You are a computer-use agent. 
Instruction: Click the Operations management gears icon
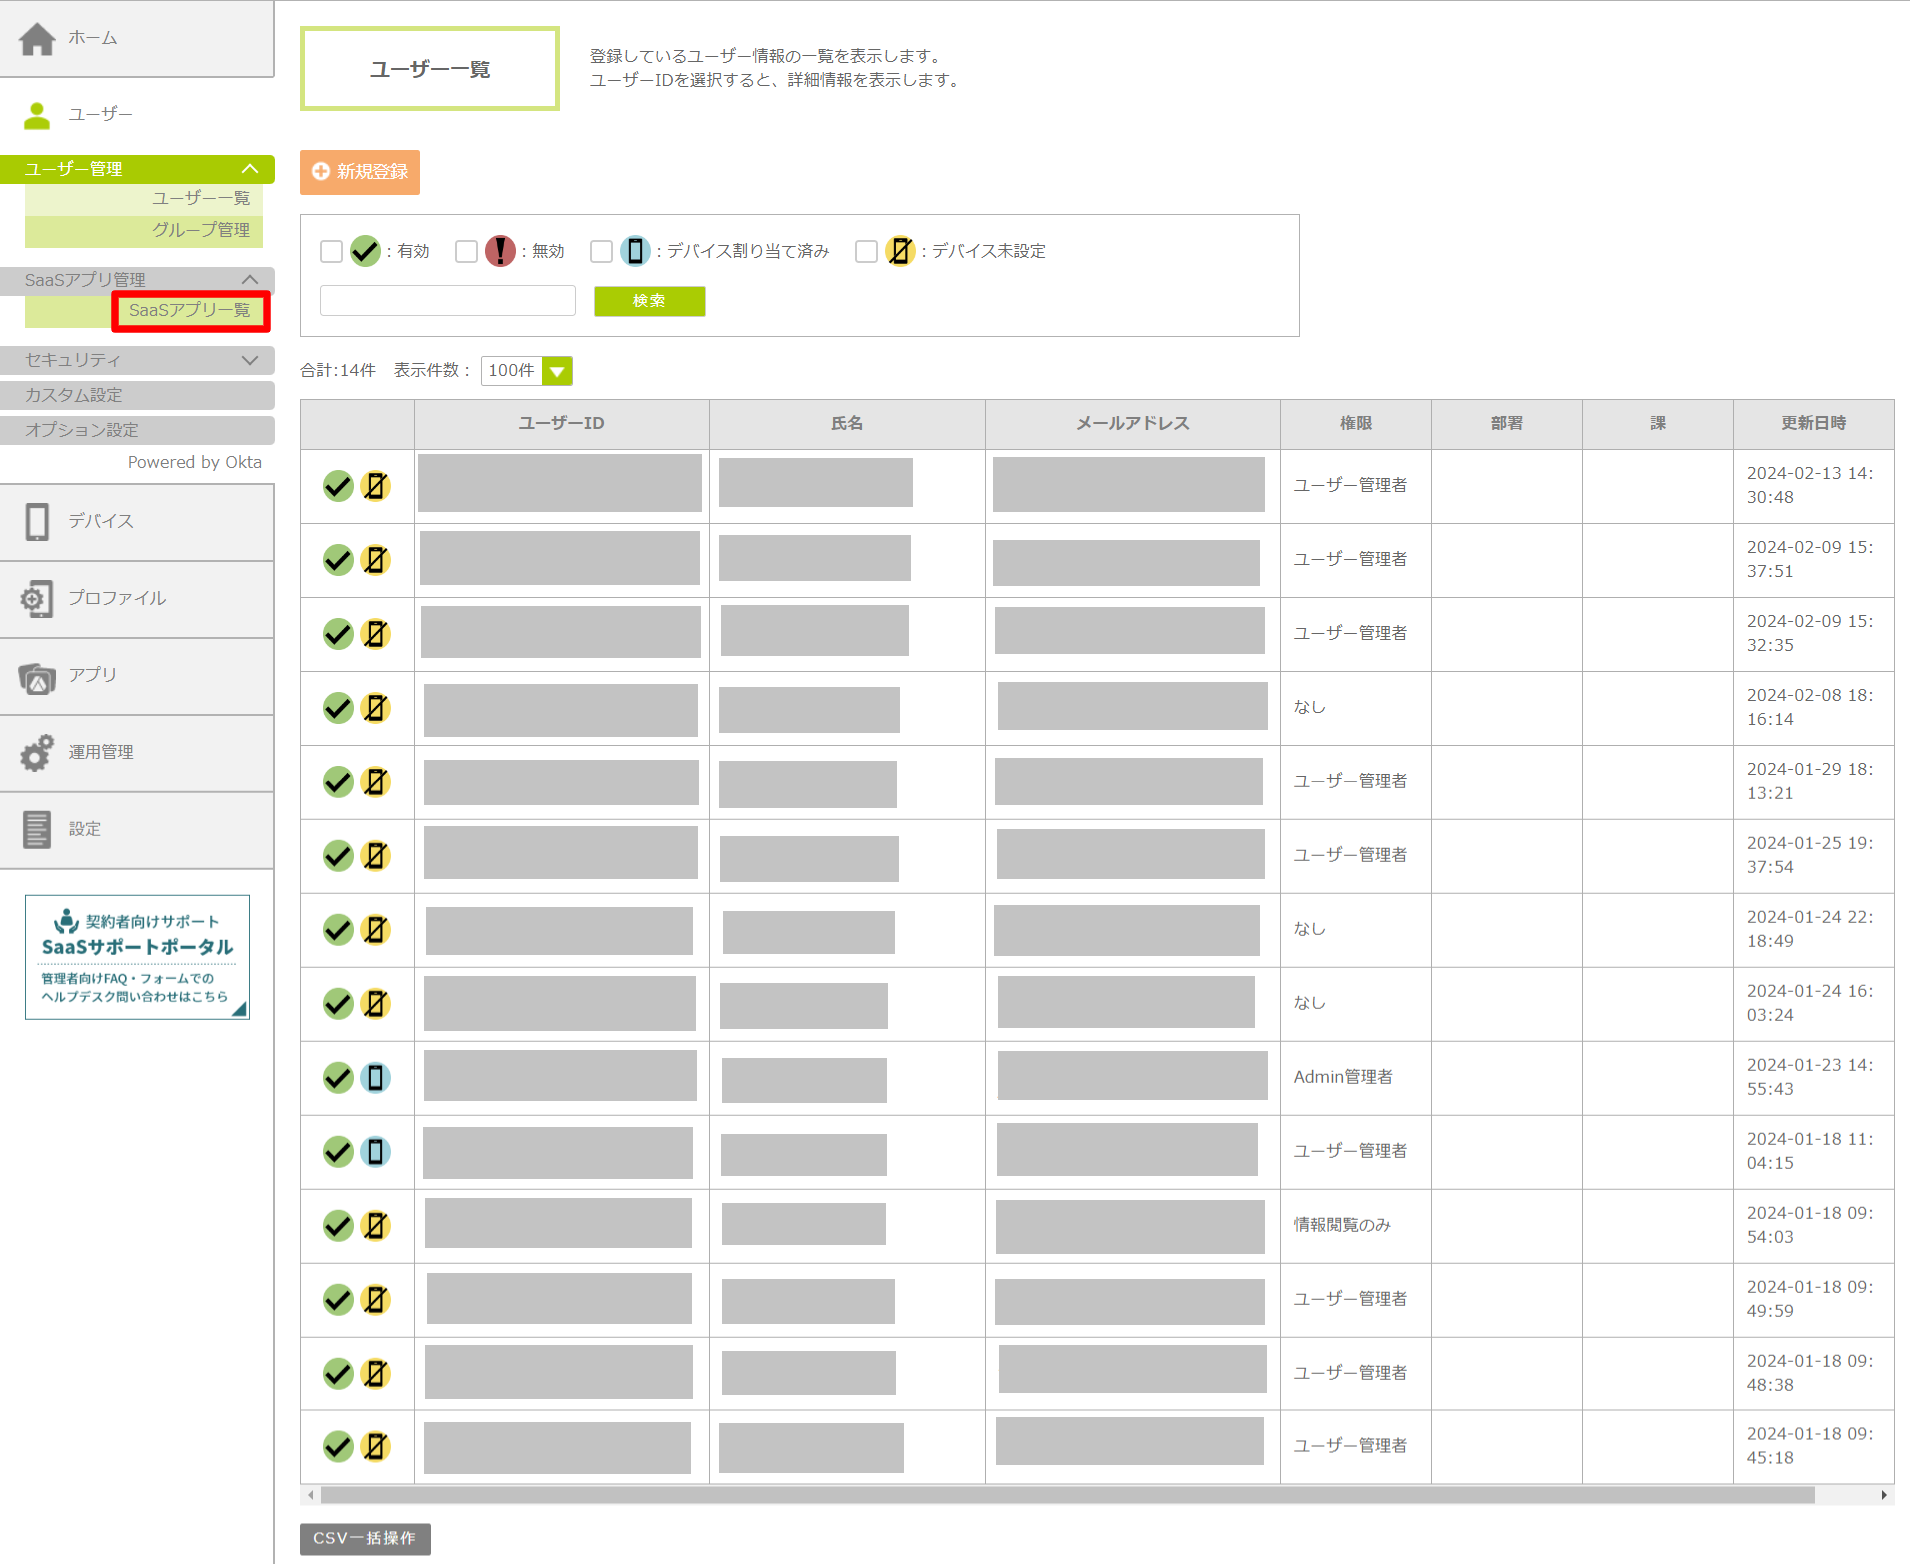tap(37, 753)
